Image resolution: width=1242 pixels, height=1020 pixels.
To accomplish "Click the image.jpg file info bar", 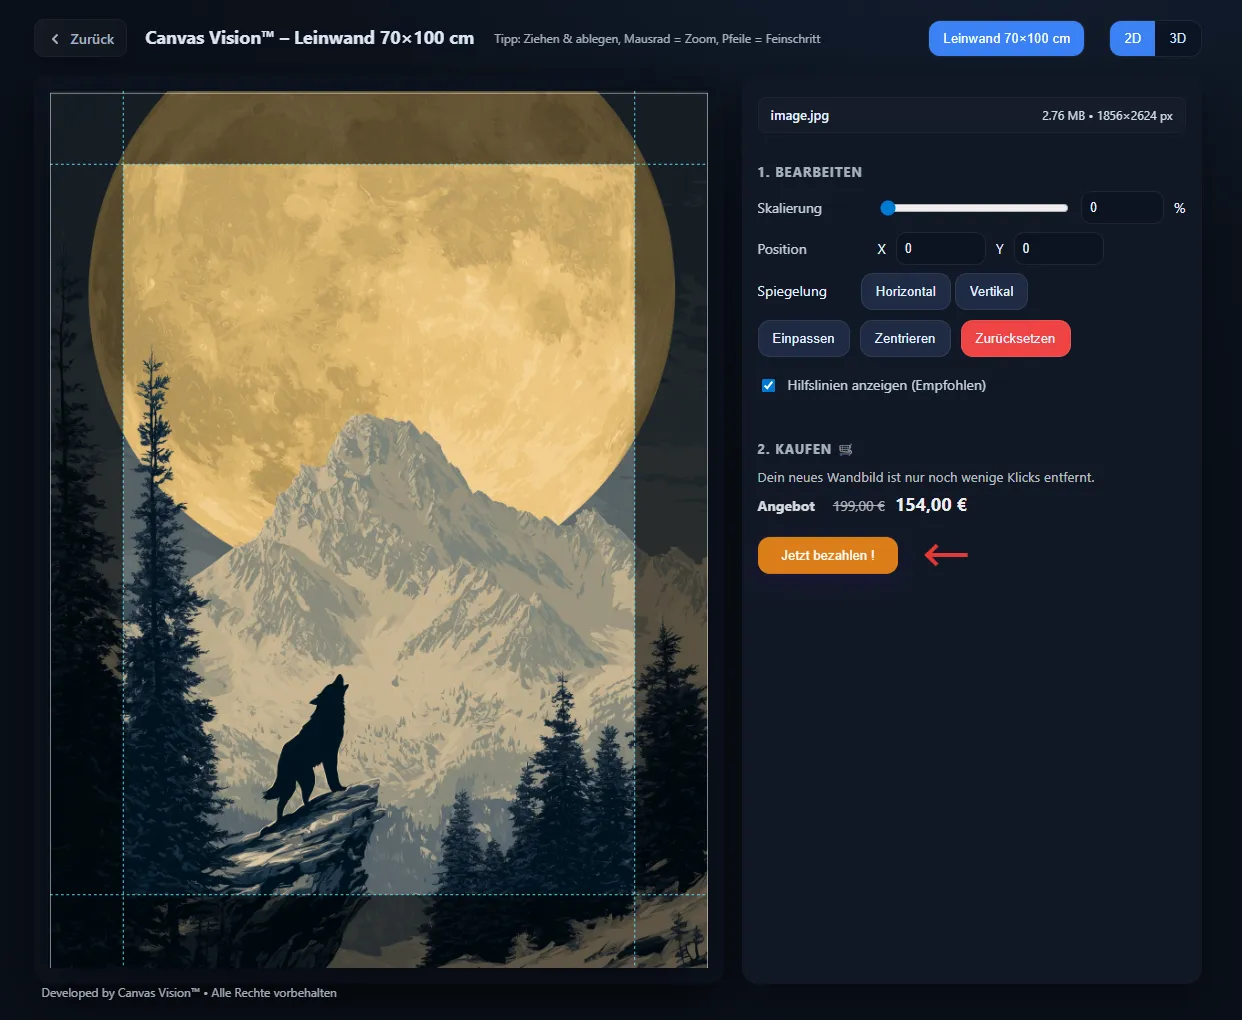I will [x=971, y=115].
